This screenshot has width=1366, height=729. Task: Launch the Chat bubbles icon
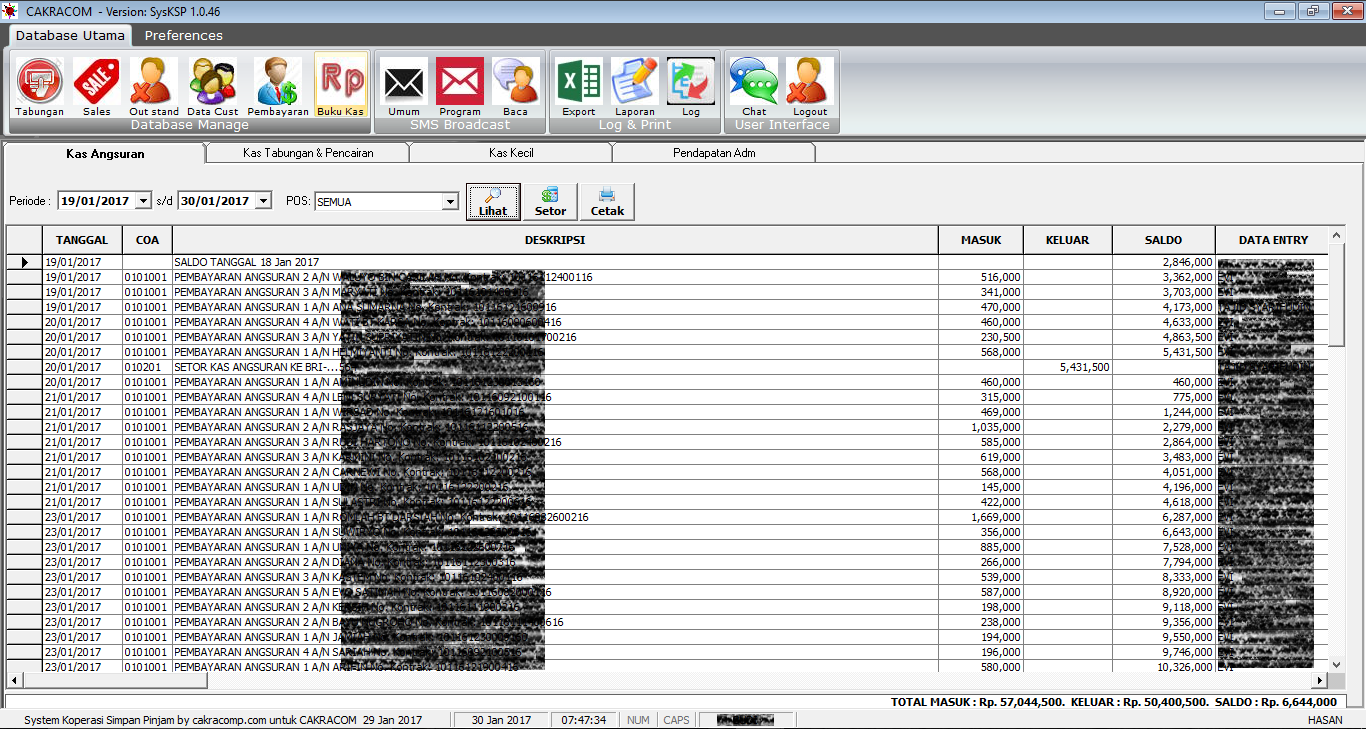tap(754, 82)
